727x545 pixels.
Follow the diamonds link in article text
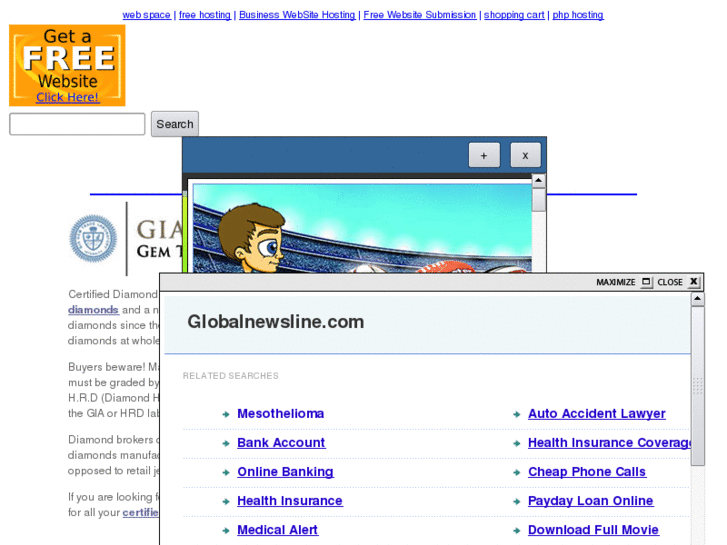click(x=93, y=310)
